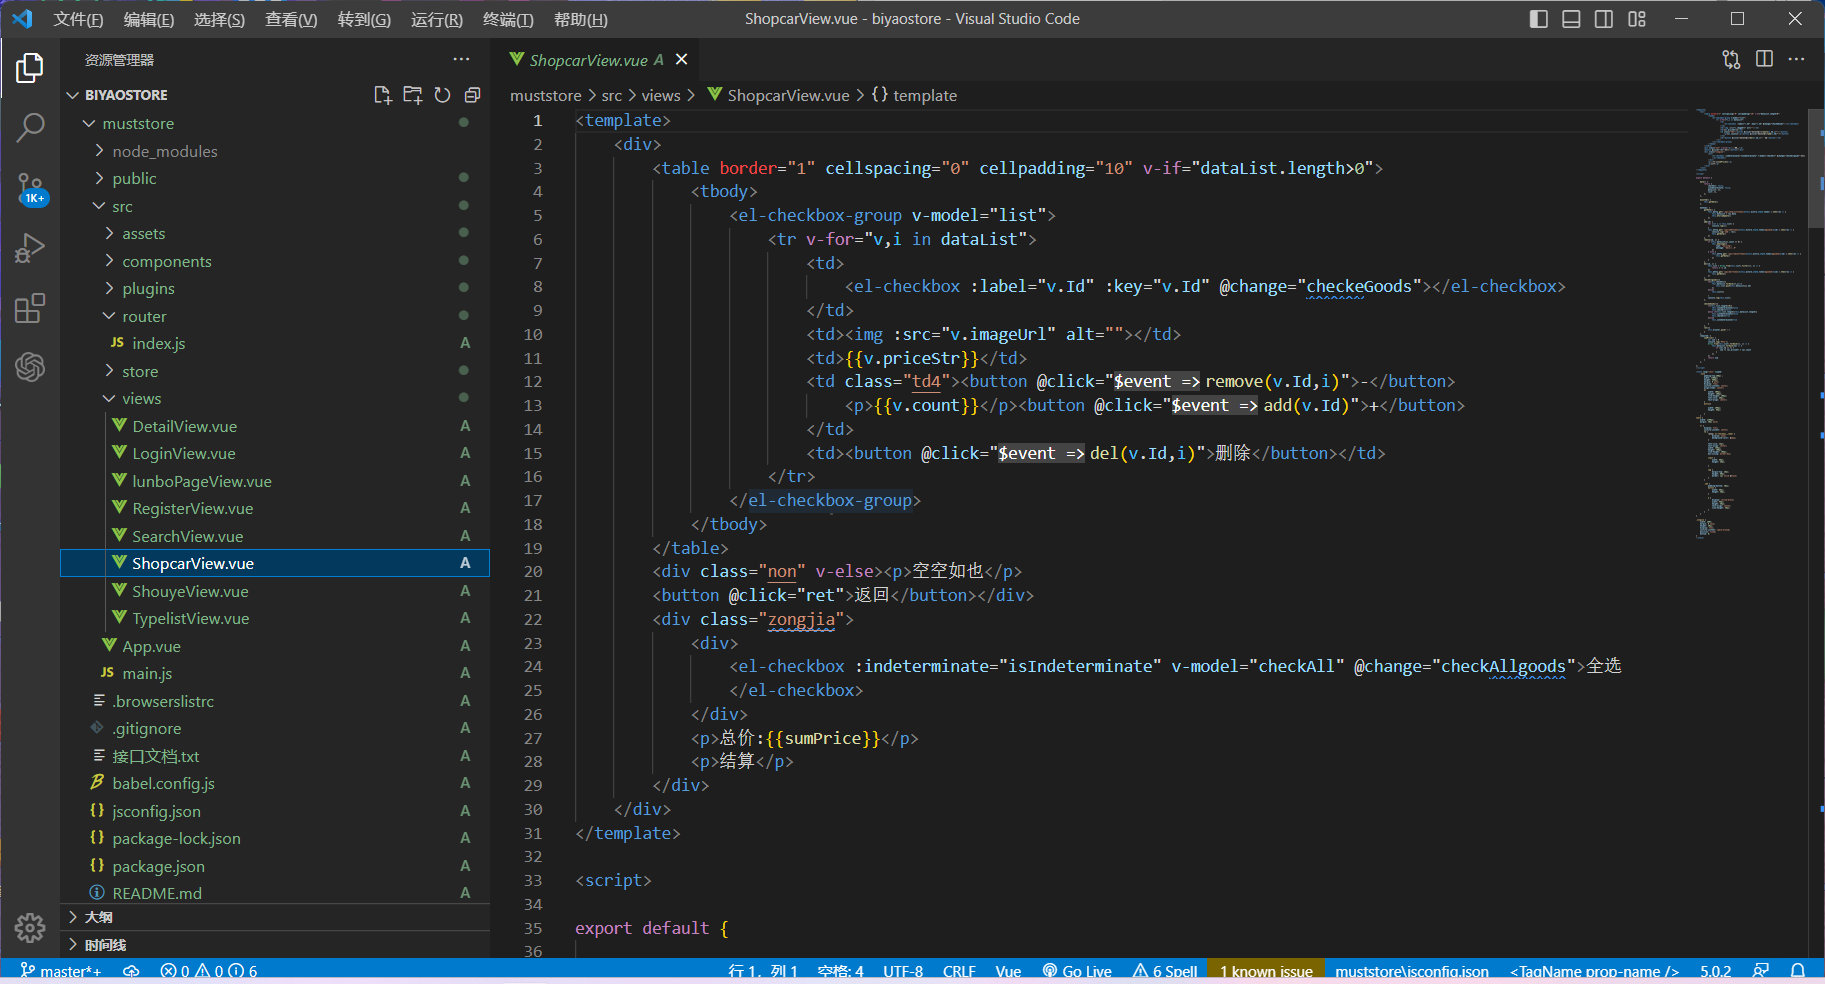Expand the store folder
This screenshot has width=1825, height=984.
109,371
